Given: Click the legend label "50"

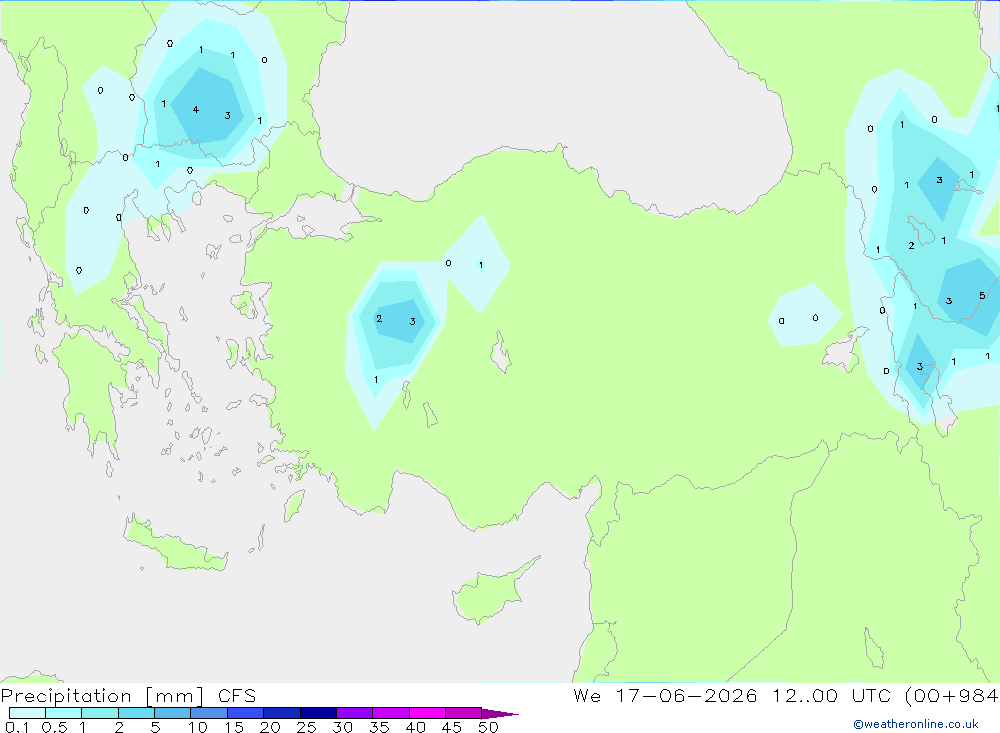Looking at the screenshot, I should (x=489, y=727).
